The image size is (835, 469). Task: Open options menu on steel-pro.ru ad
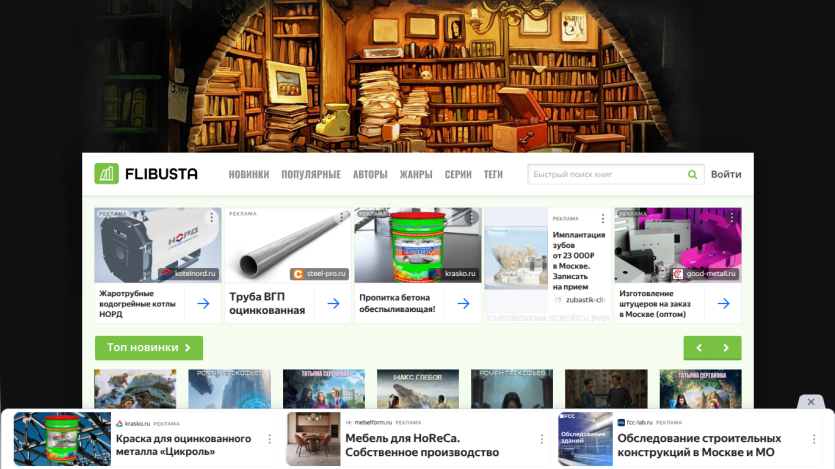341,217
